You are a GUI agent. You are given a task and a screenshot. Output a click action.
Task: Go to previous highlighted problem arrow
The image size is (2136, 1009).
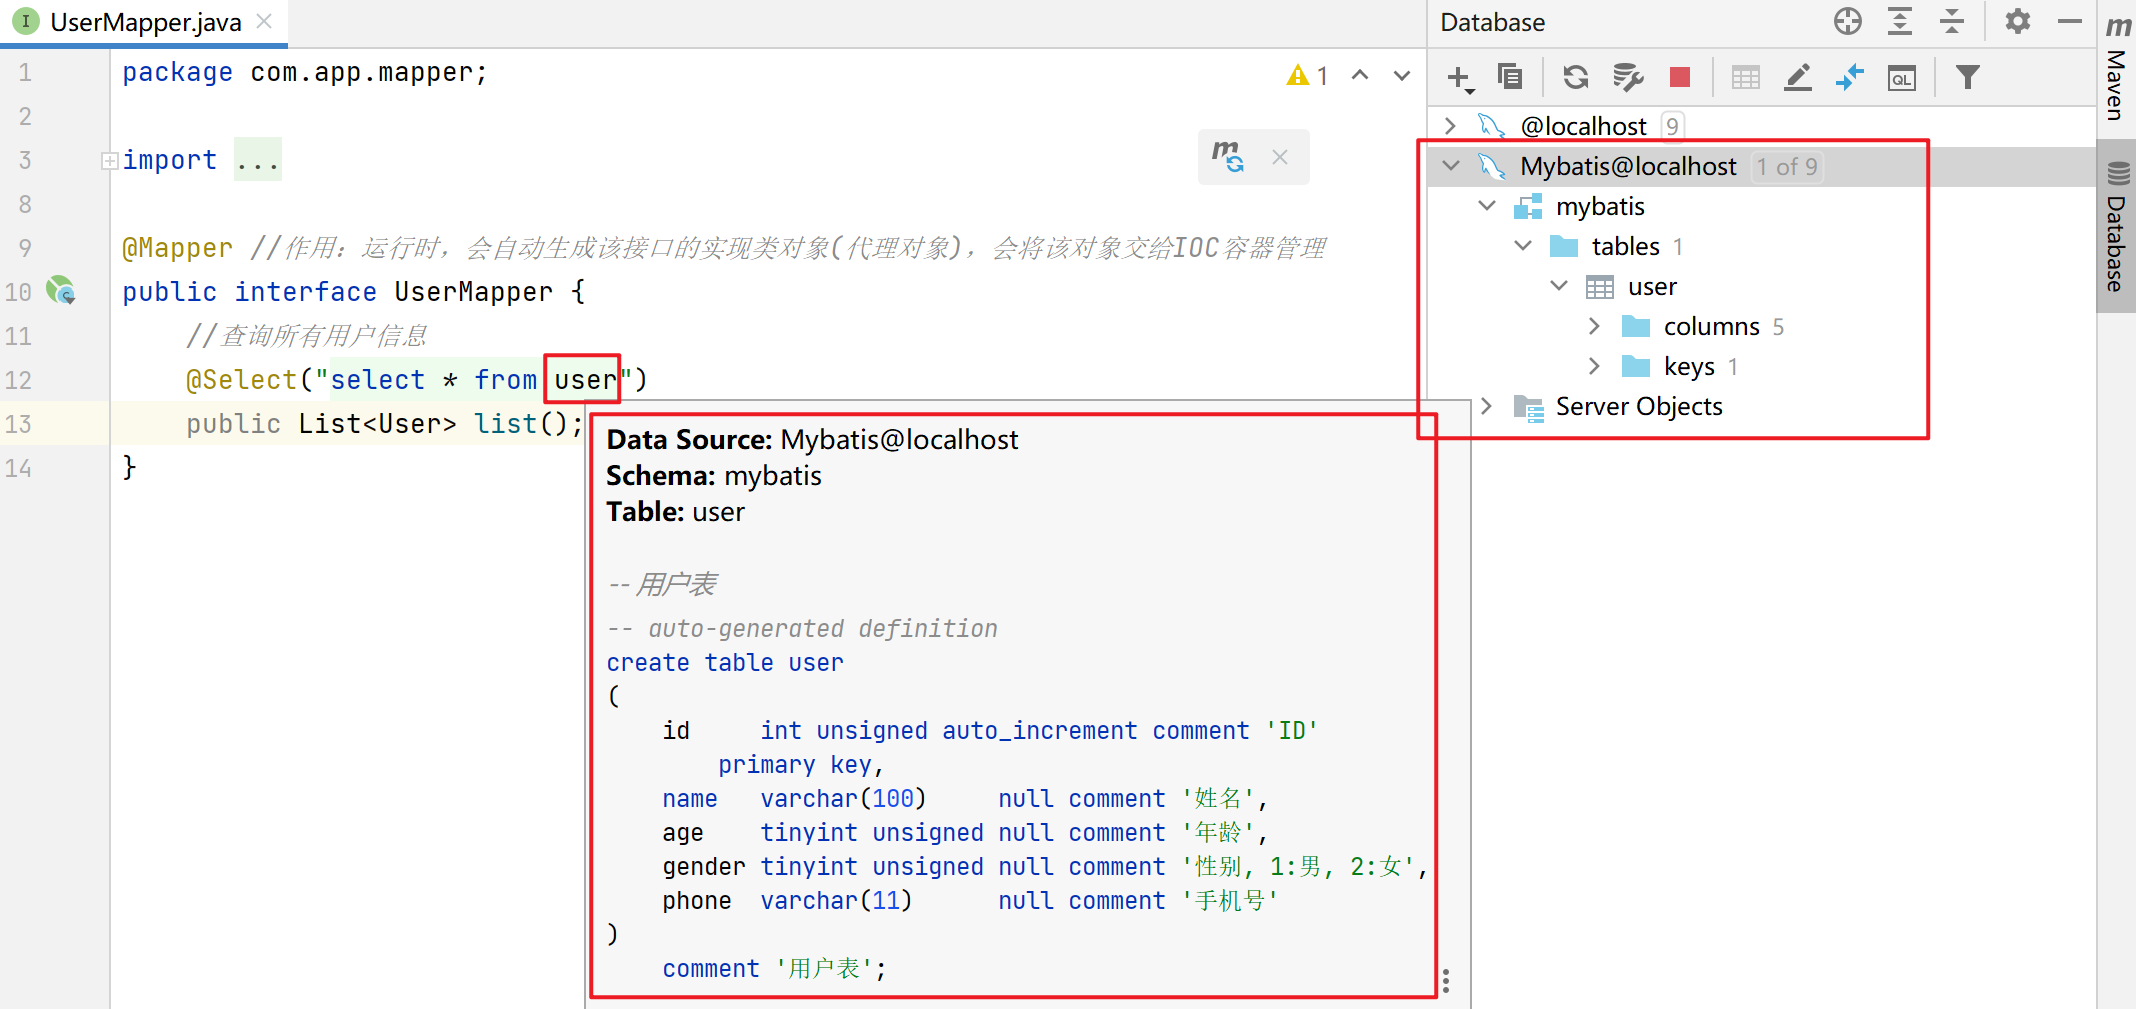pyautogui.click(x=1360, y=75)
